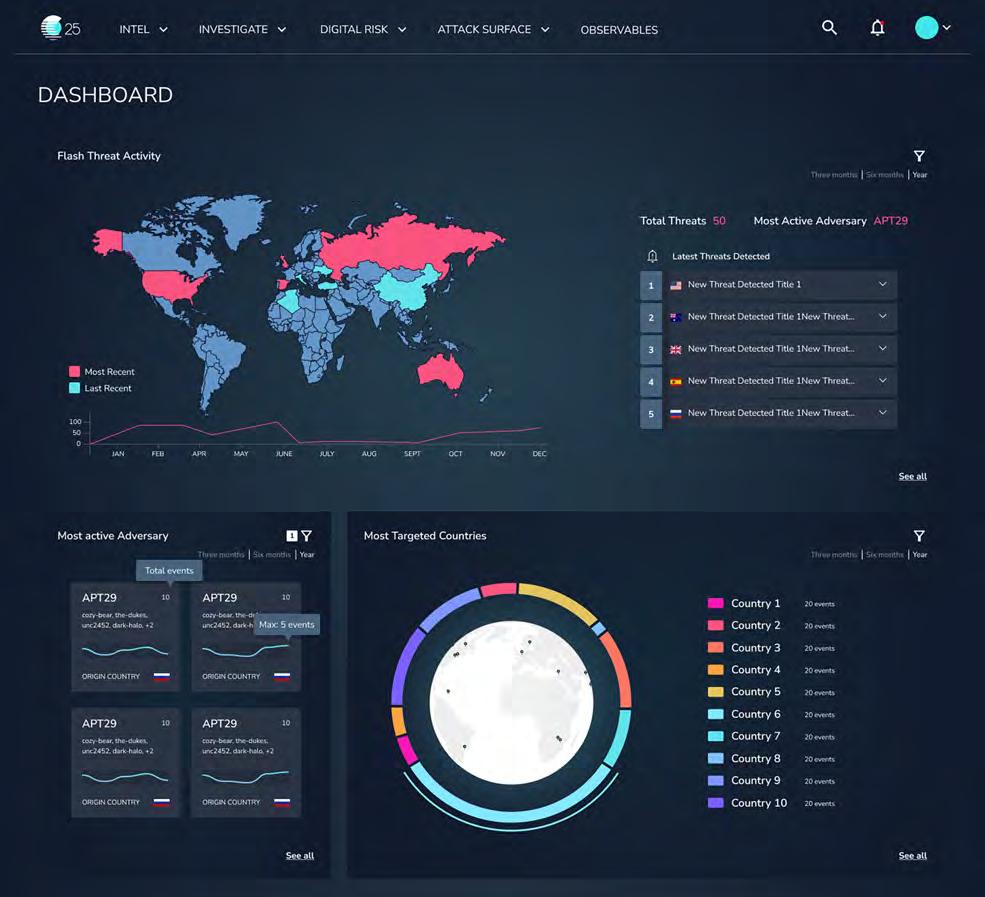
Task: Go to OBSERVABLES in navigation
Action: pos(619,30)
